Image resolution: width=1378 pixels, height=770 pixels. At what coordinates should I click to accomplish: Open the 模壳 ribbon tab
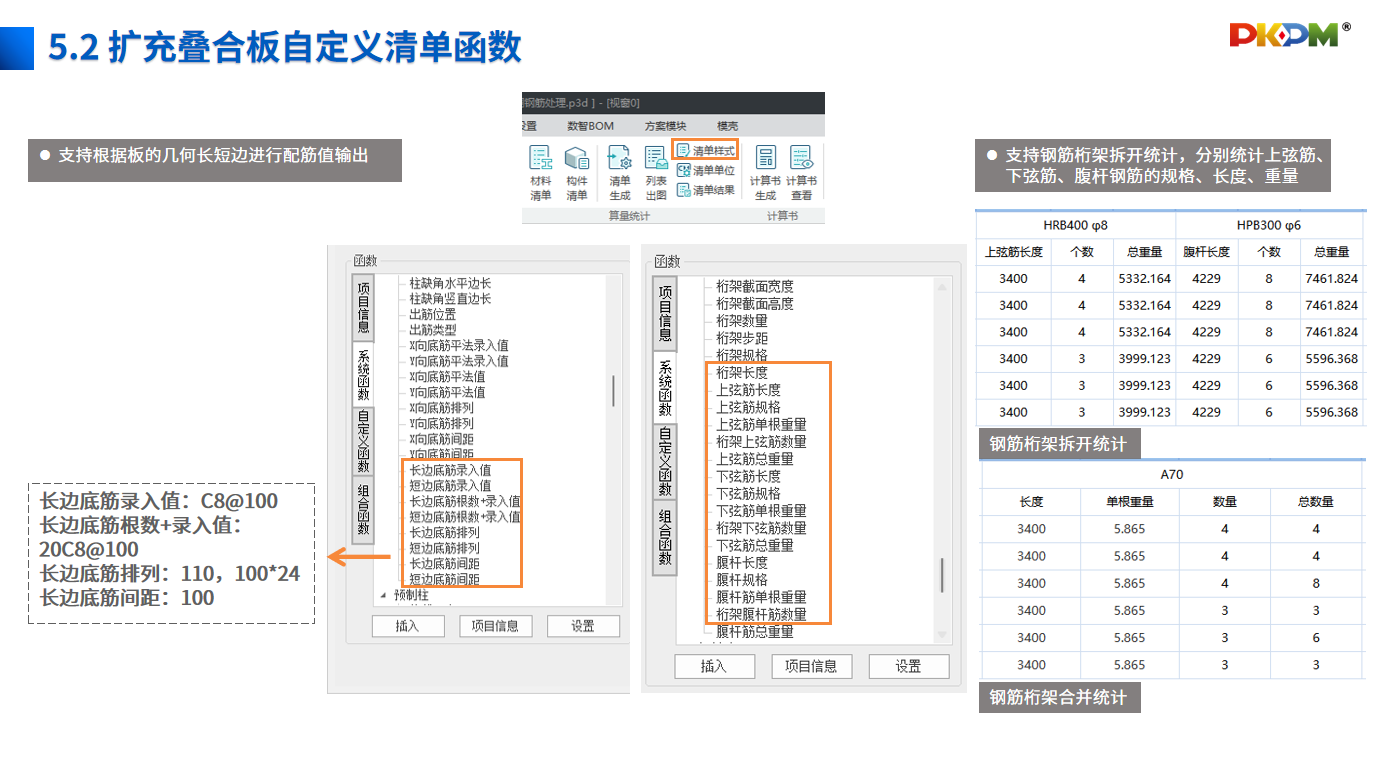pyautogui.click(x=728, y=126)
